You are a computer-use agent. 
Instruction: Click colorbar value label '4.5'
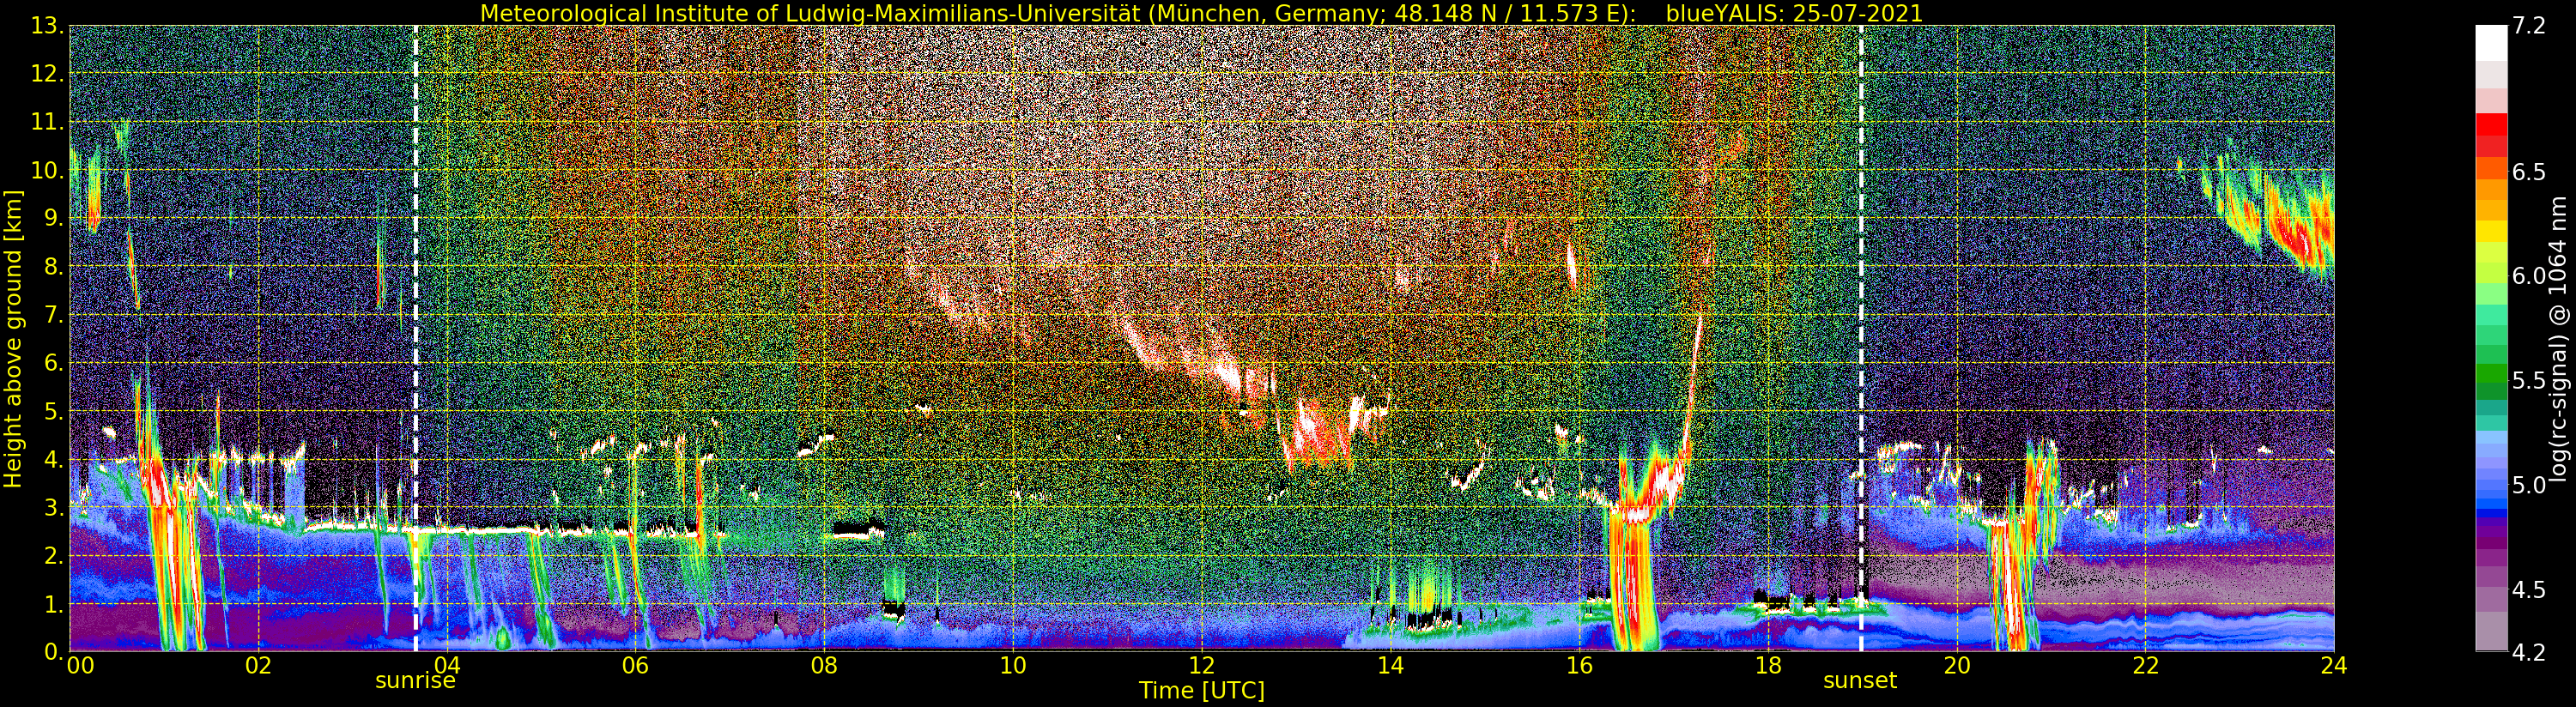pos(2528,589)
